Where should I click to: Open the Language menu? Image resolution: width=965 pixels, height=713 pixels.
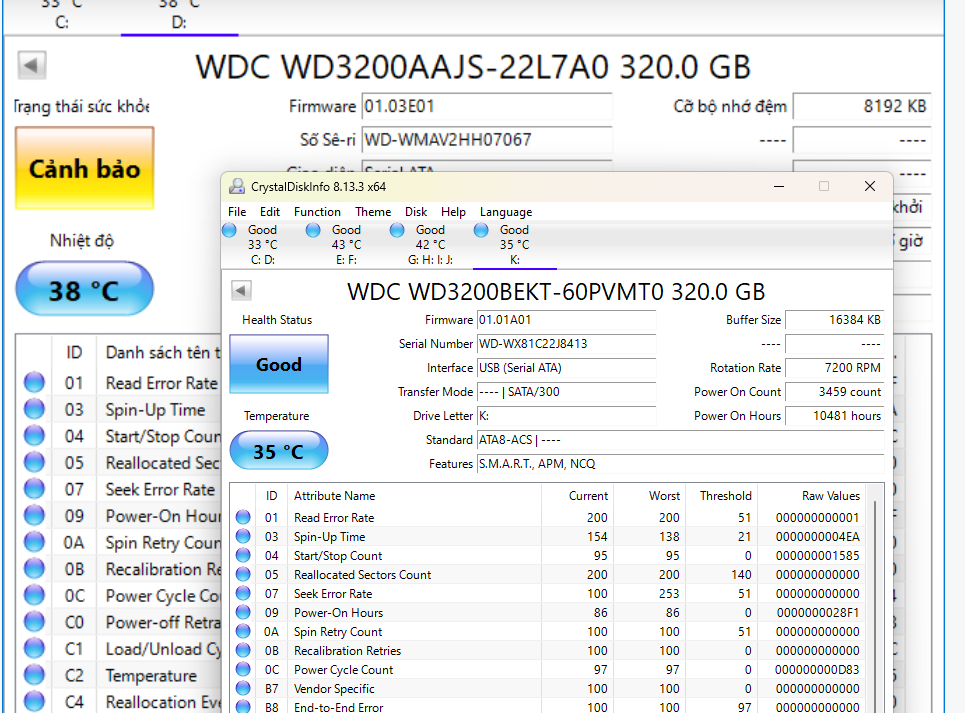point(506,212)
